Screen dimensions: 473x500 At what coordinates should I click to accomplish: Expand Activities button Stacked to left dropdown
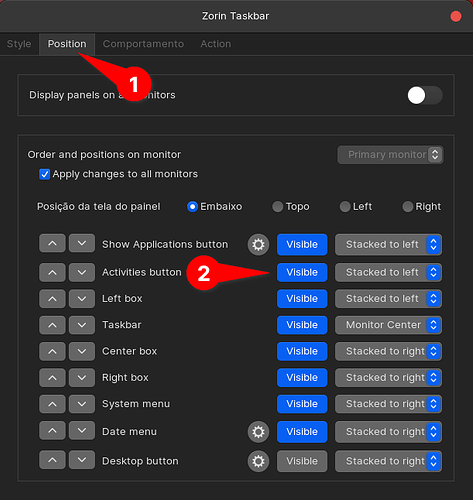(x=388, y=272)
